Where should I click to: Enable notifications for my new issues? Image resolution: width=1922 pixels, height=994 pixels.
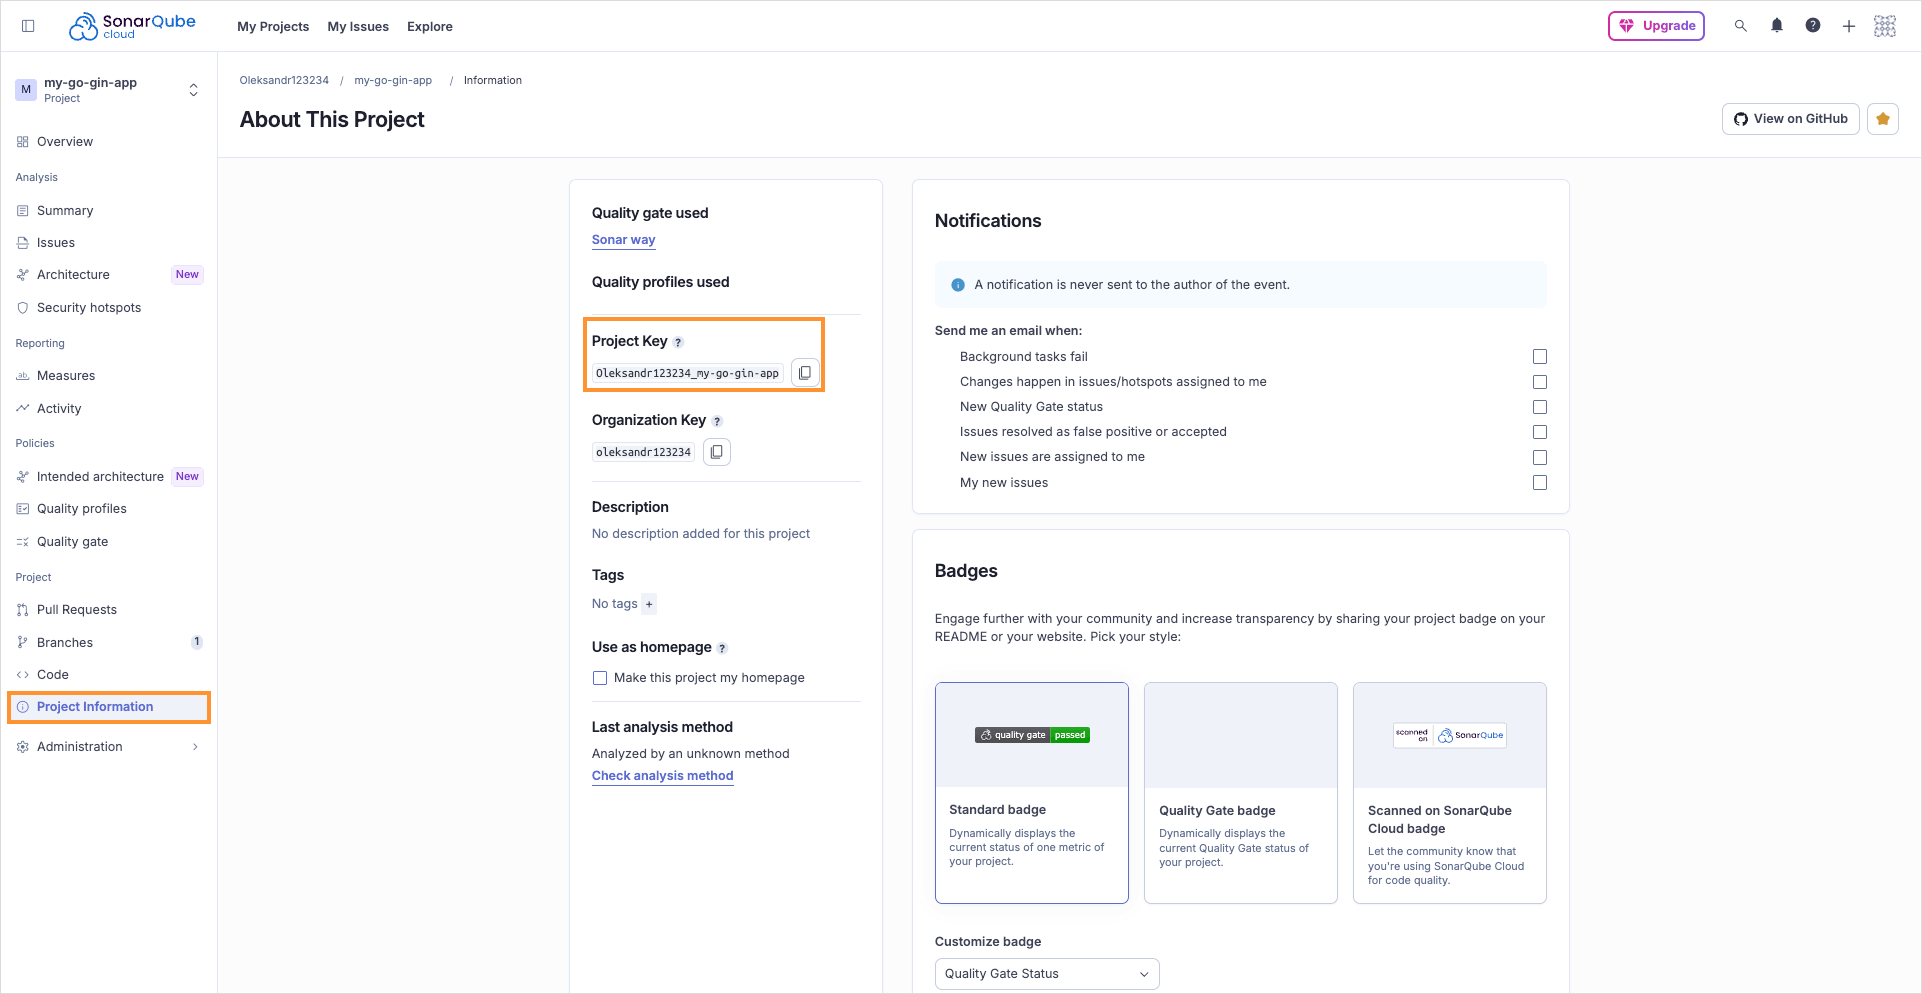coord(1540,482)
